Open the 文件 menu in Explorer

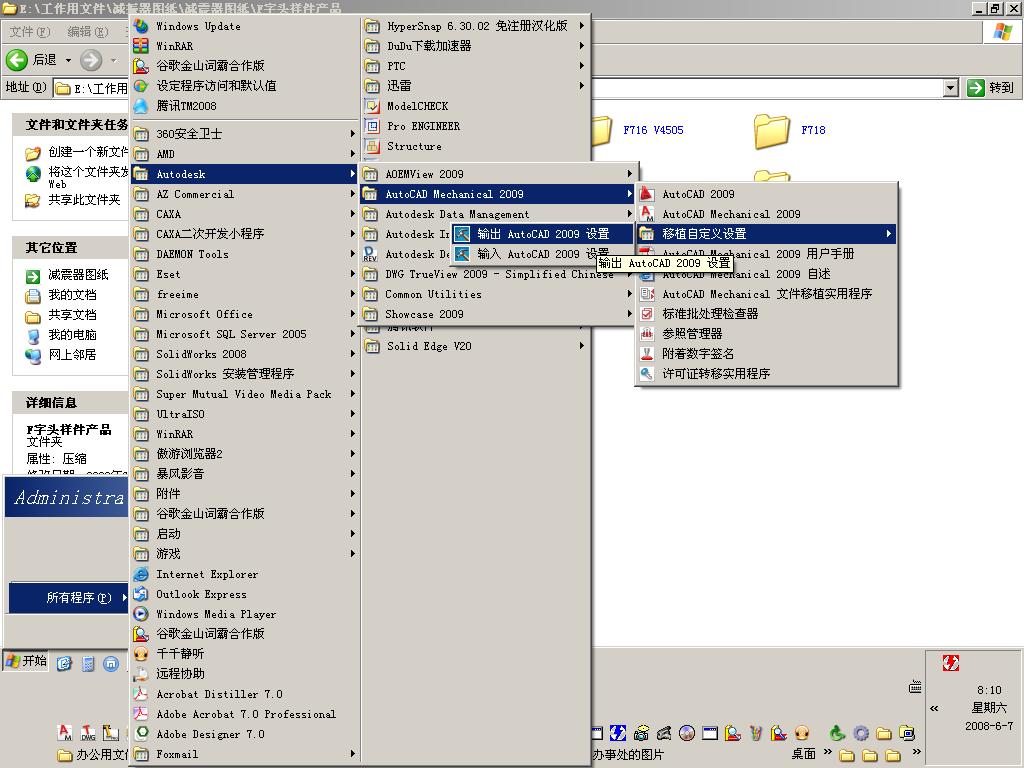[x=29, y=31]
